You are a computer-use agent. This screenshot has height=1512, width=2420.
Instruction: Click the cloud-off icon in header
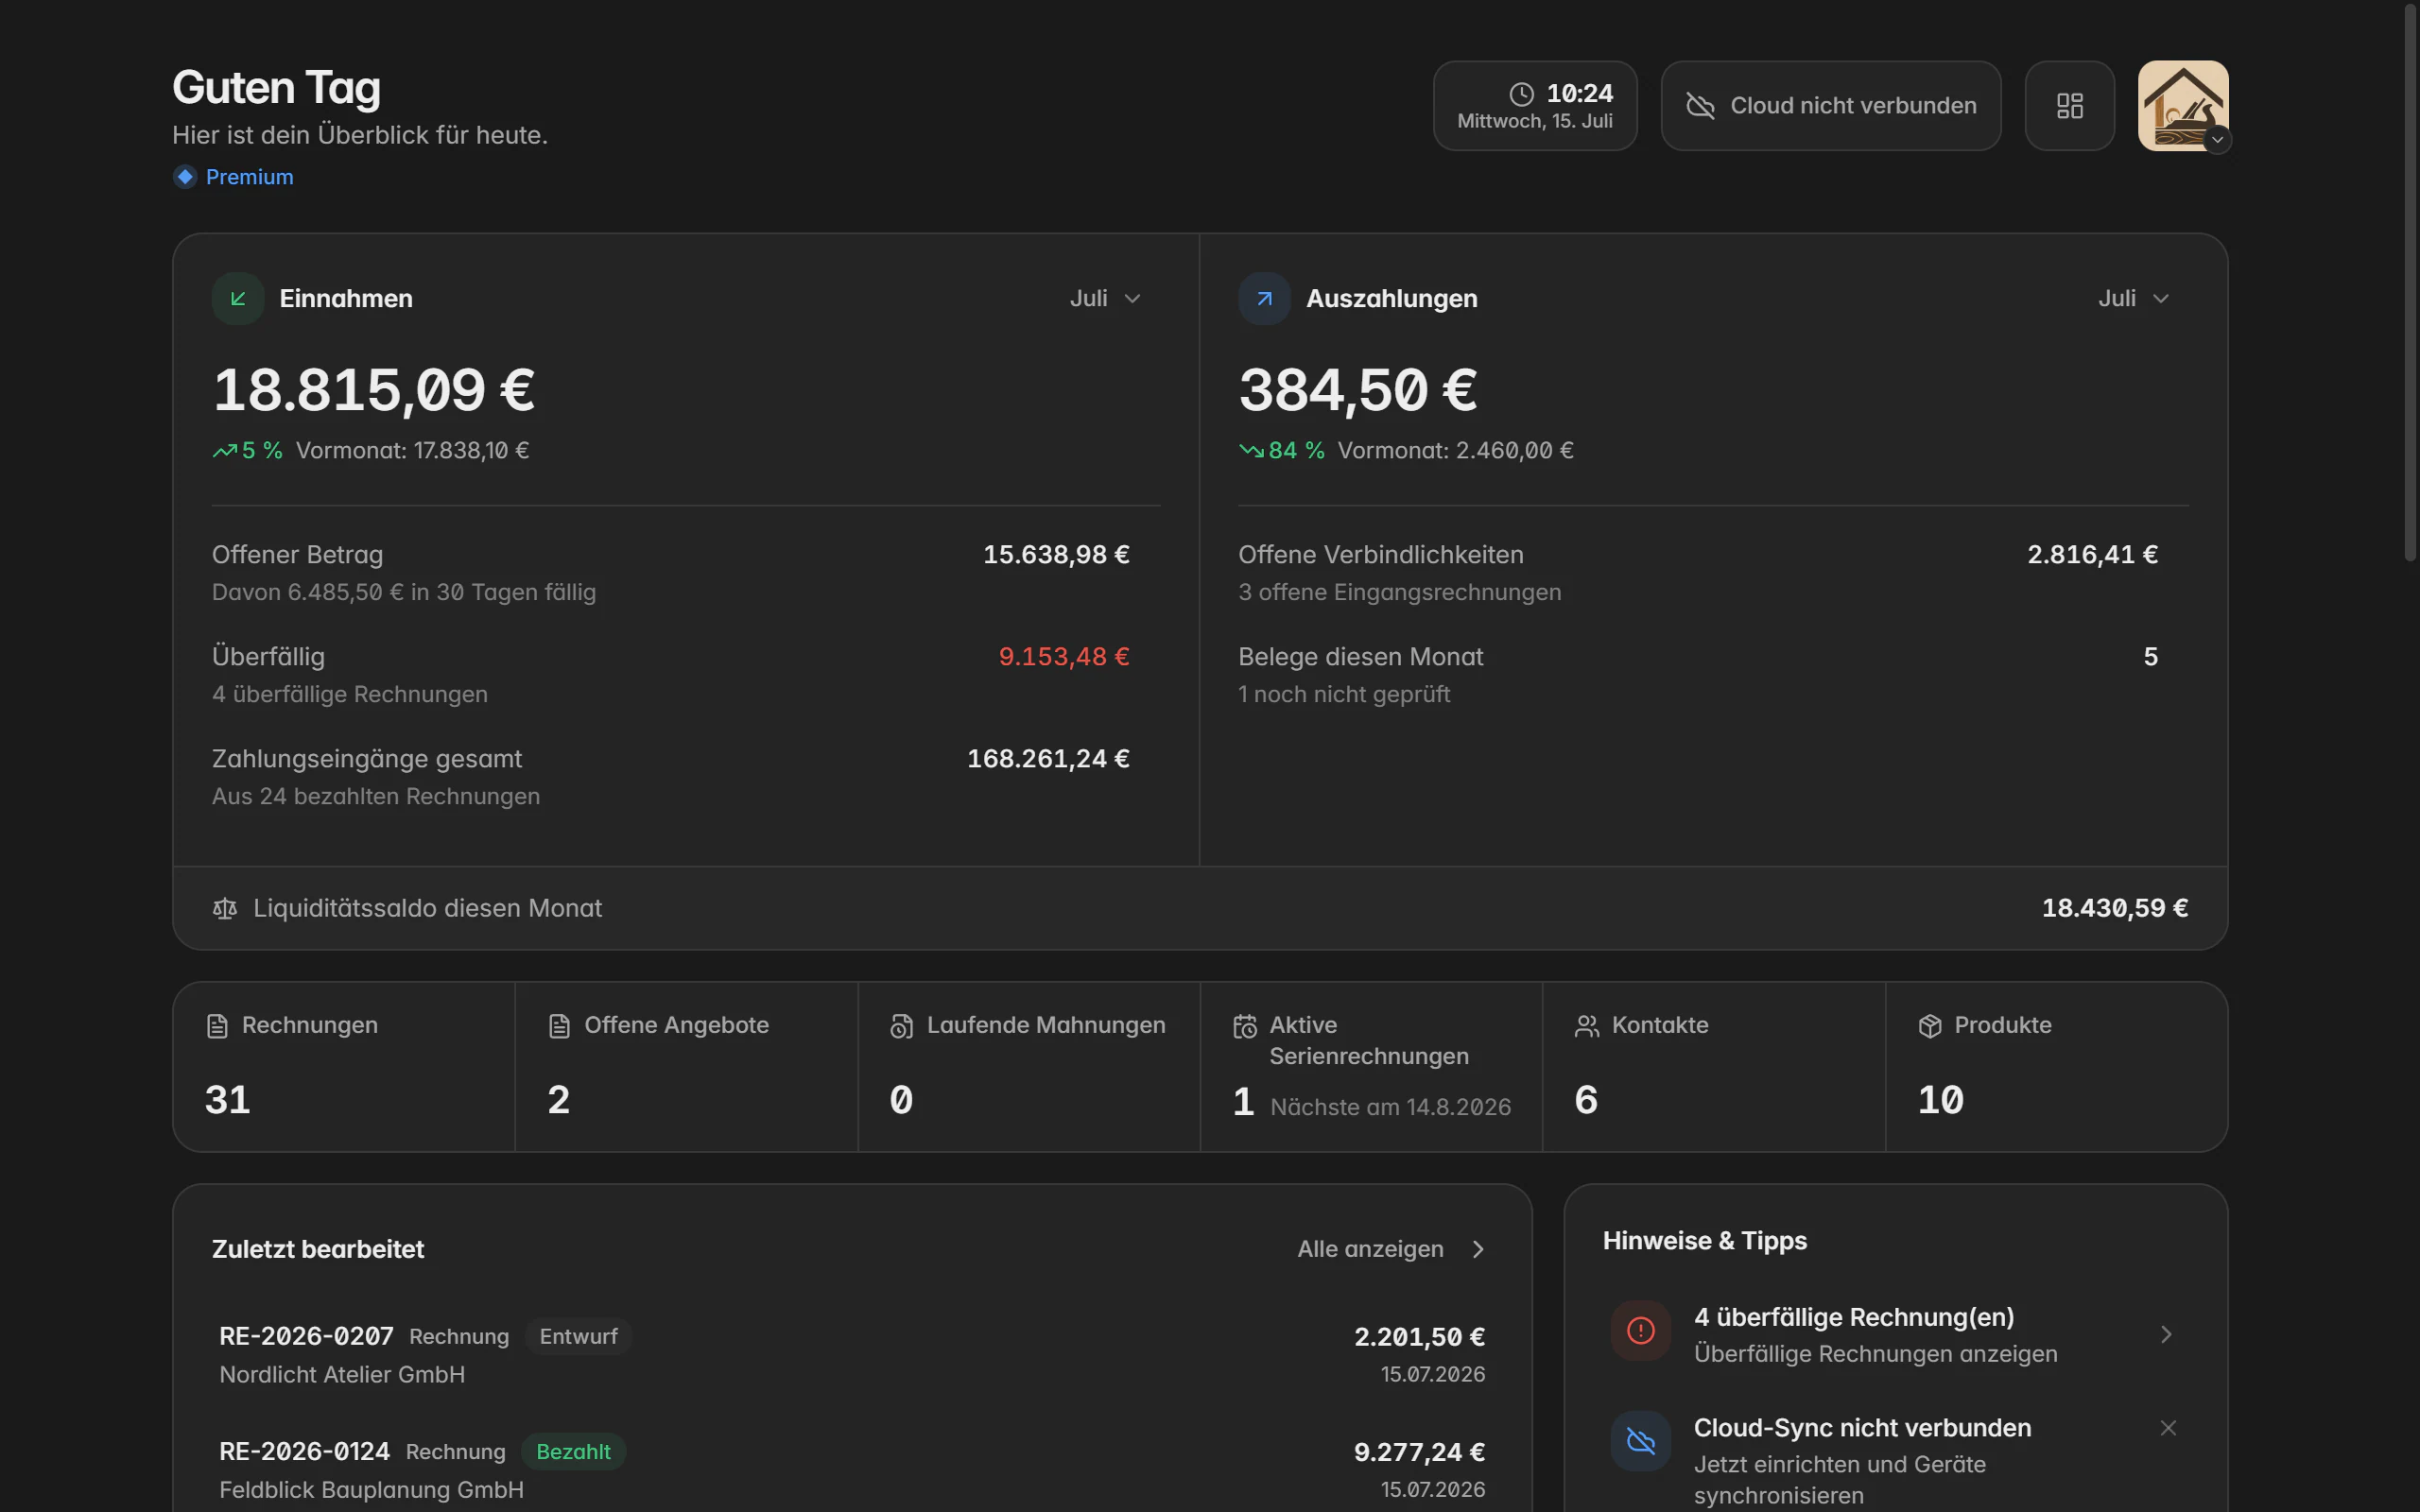[1700, 106]
